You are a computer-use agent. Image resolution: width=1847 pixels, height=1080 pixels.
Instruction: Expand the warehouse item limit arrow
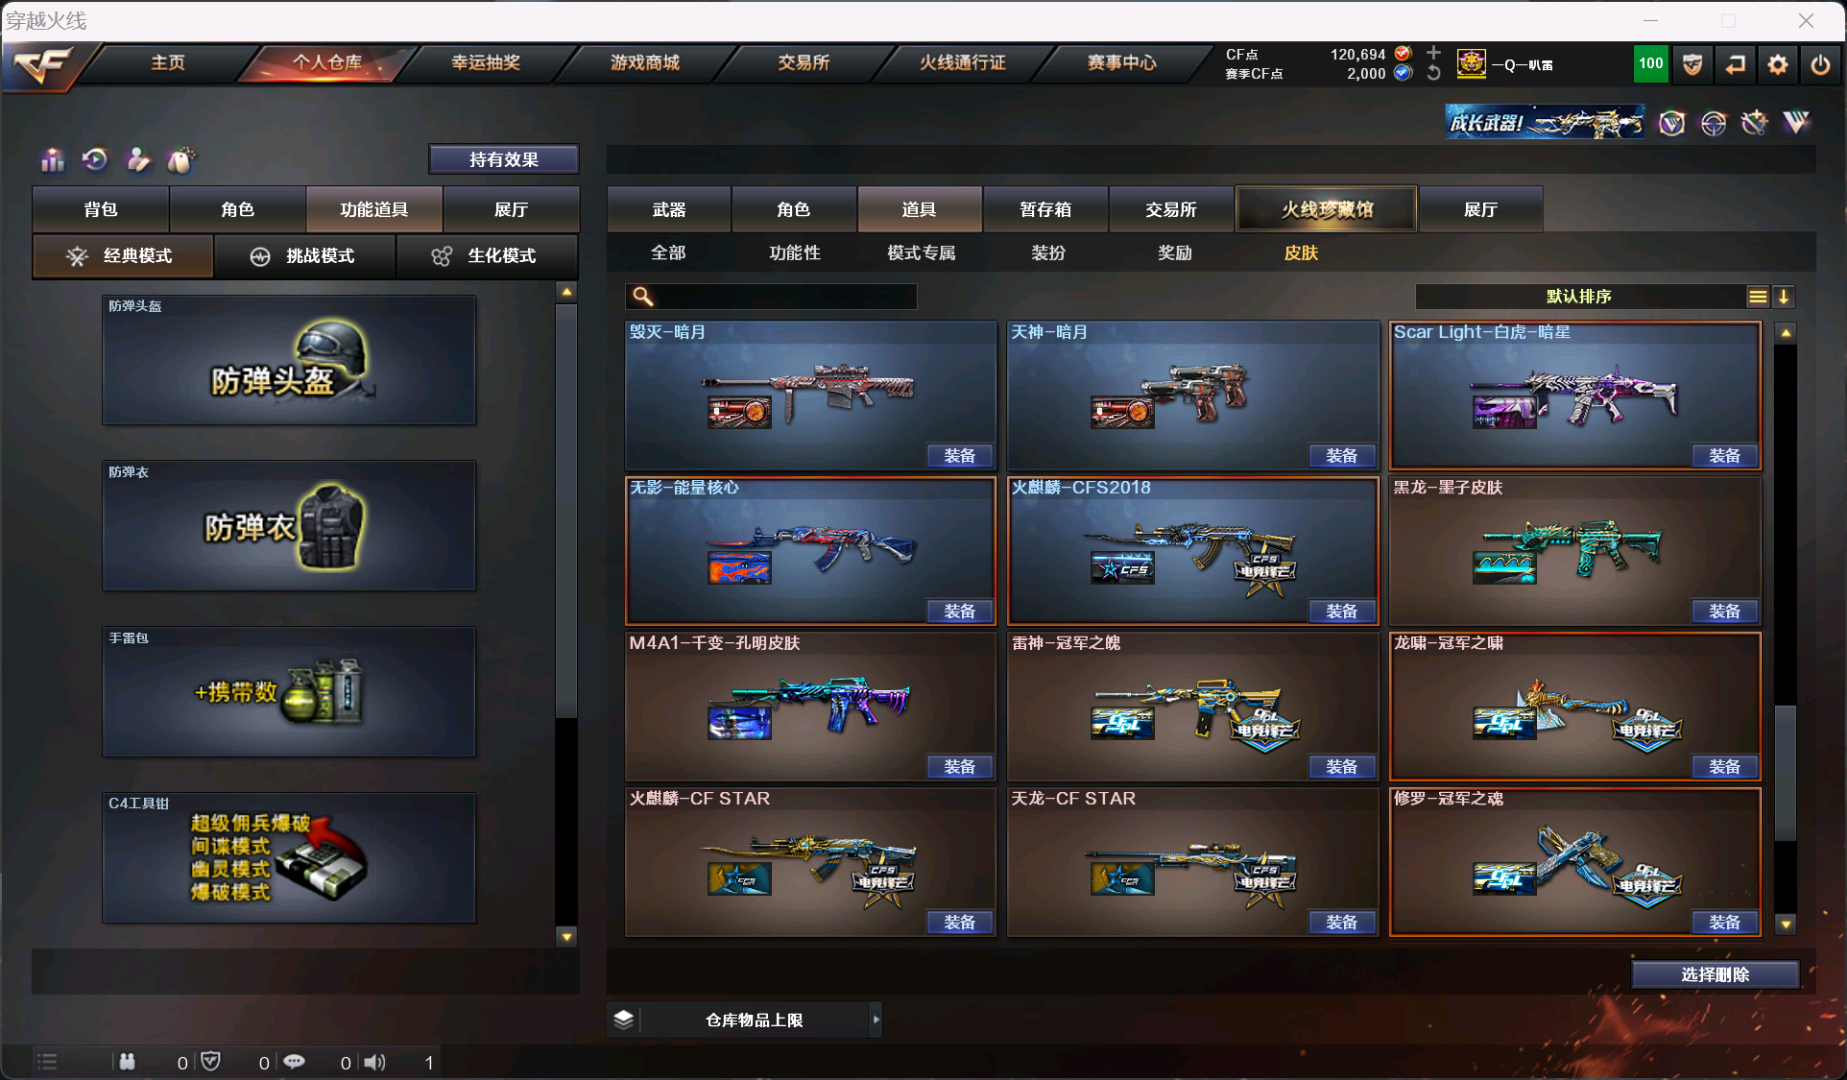click(x=876, y=1020)
